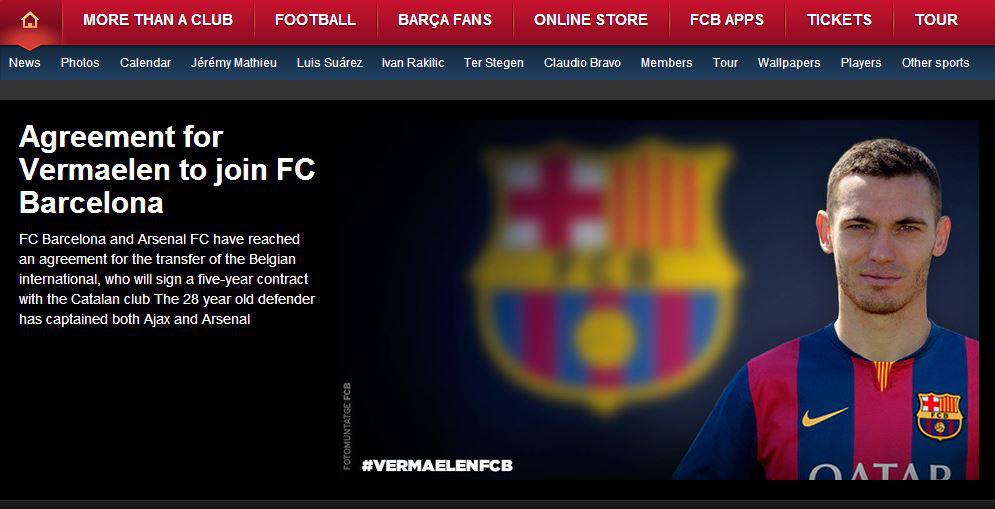Open the More Than A Club menu
The width and height of the screenshot is (995, 509).
158,20
